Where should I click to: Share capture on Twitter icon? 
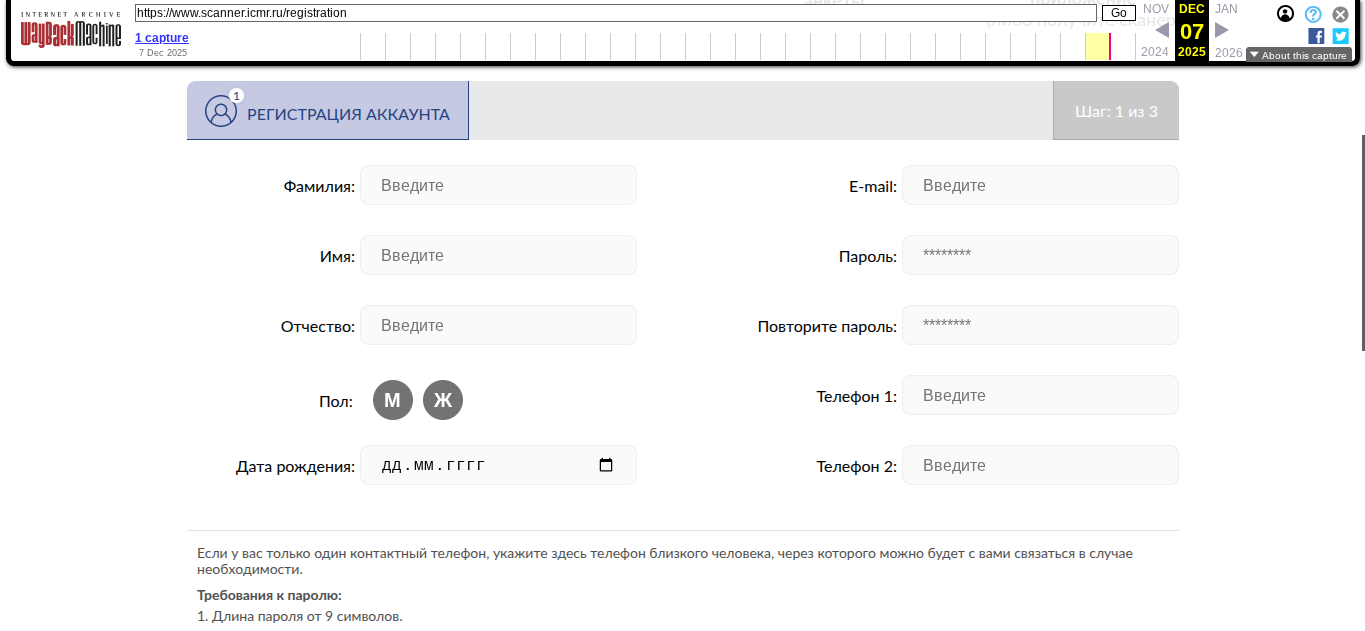click(1340, 36)
